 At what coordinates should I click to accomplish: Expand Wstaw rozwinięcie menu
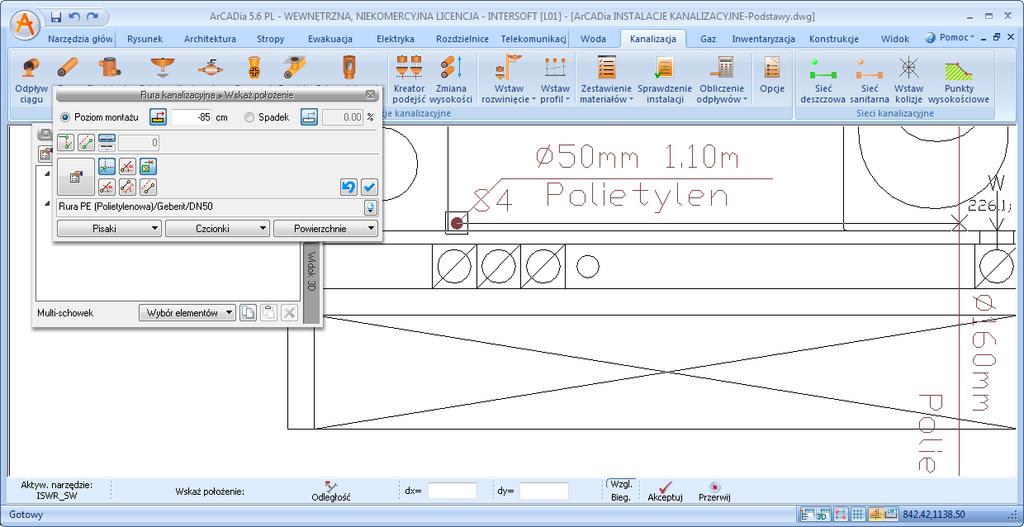point(509,80)
